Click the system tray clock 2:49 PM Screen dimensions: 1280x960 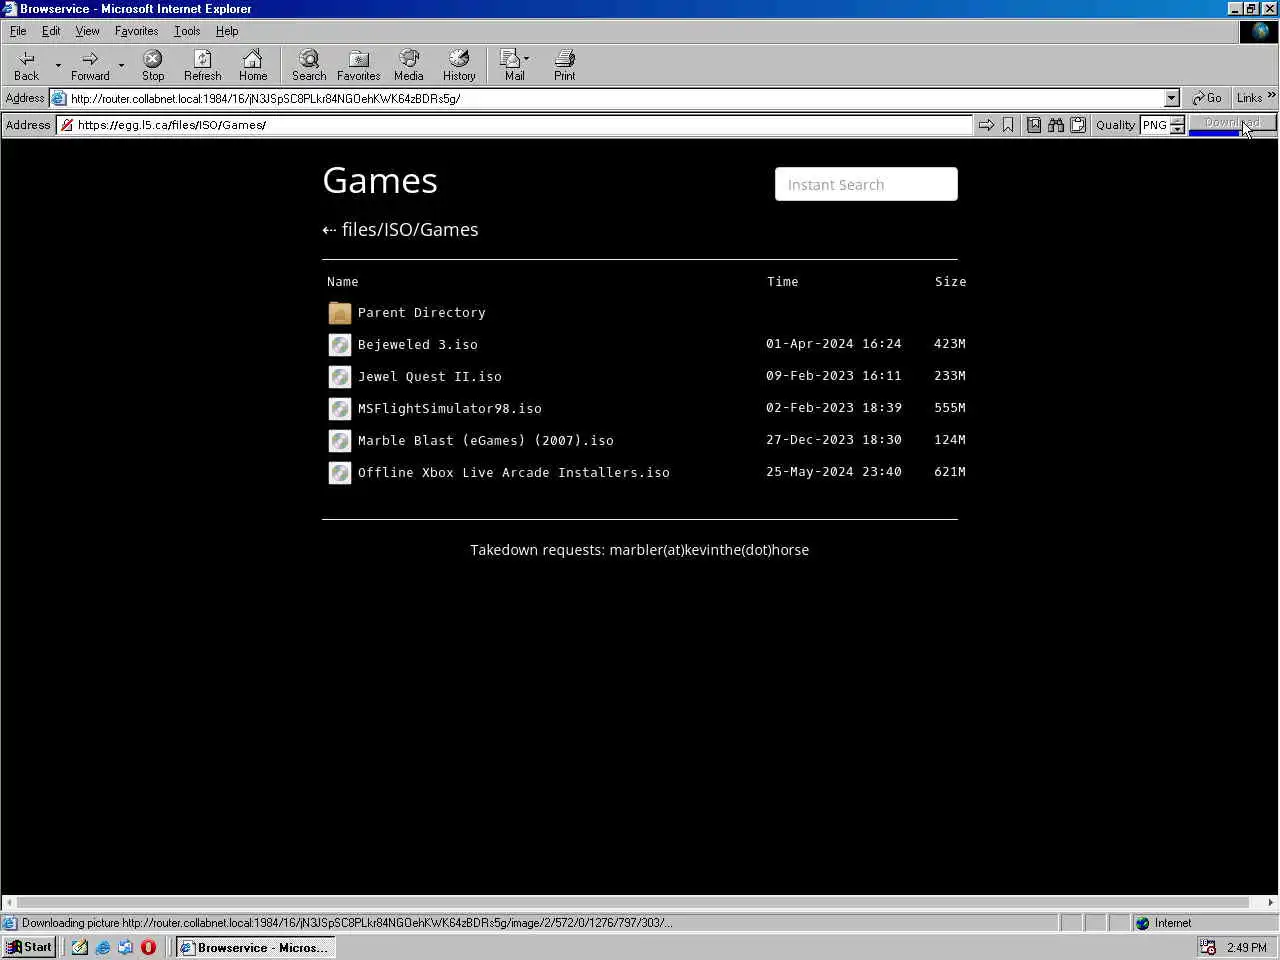pos(1246,947)
